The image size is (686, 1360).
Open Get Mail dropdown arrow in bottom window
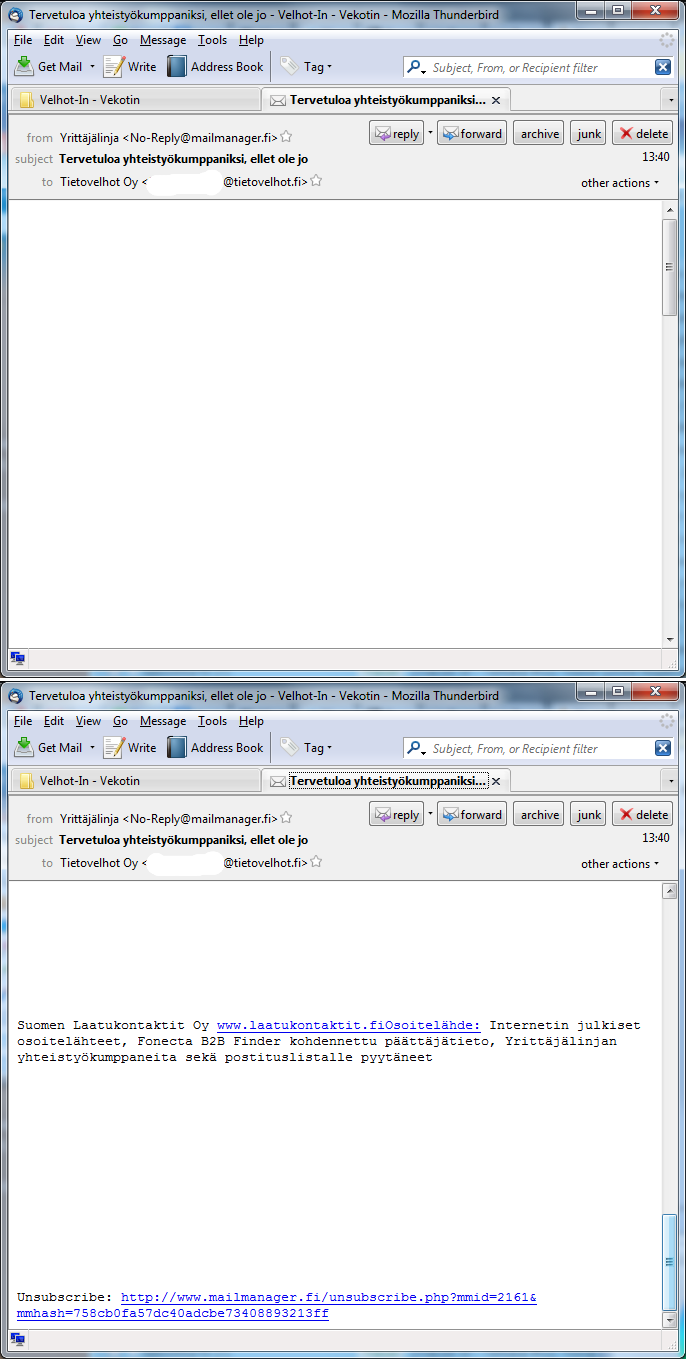(x=93, y=748)
